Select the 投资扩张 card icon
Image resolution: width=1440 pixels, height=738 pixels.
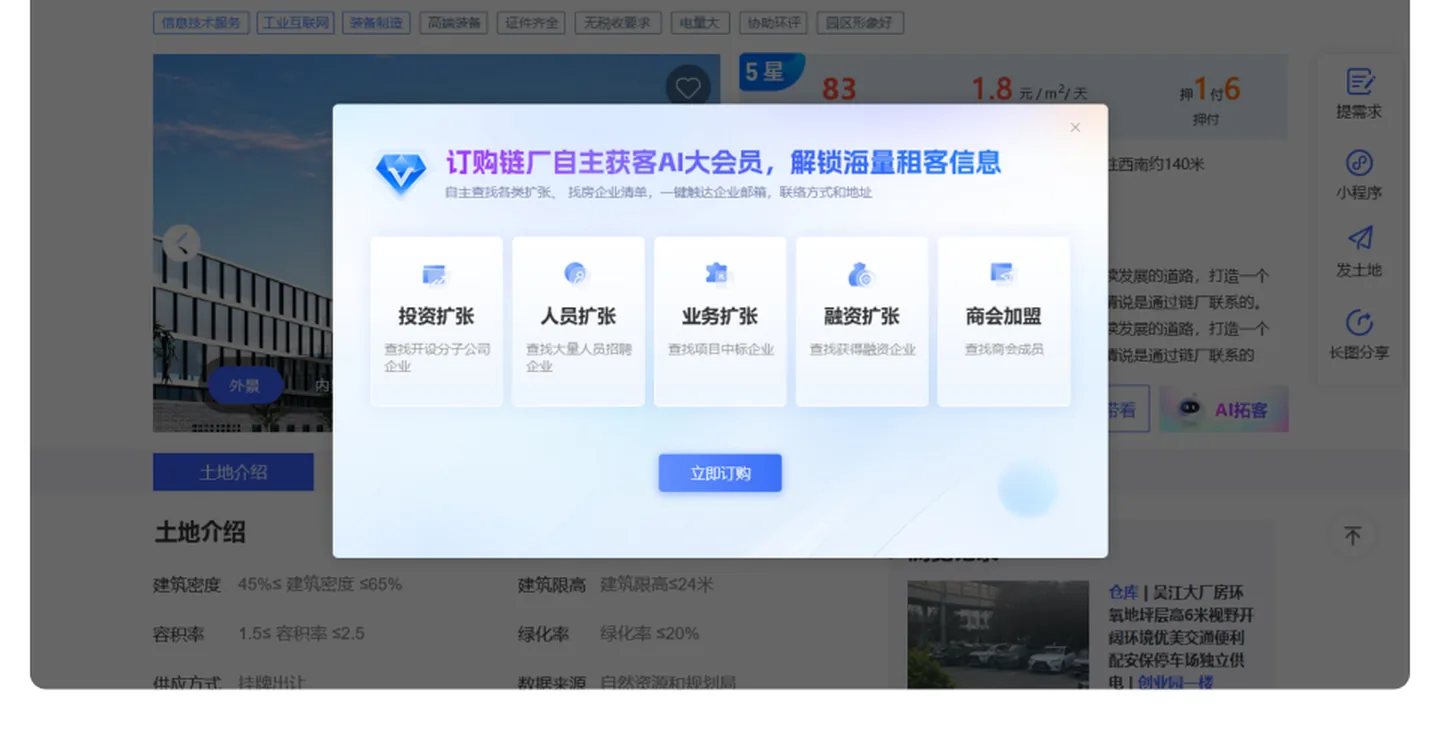435,274
